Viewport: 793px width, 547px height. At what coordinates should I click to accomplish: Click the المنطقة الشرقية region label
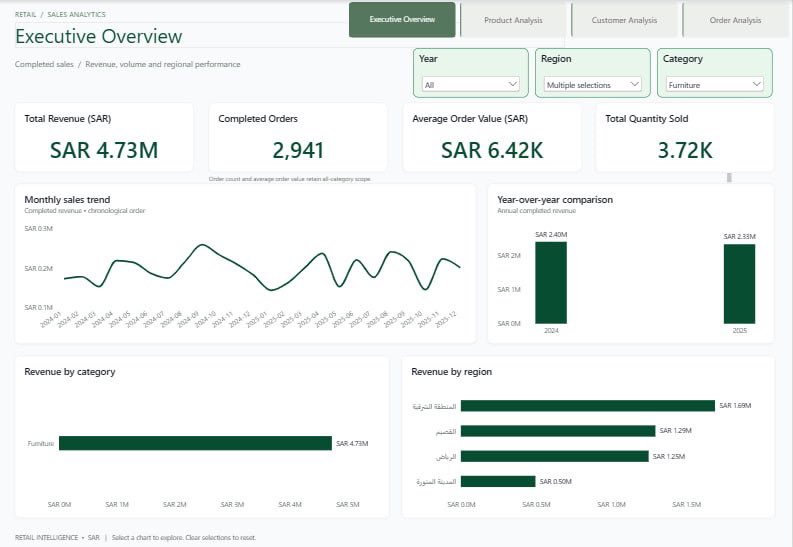click(434, 406)
